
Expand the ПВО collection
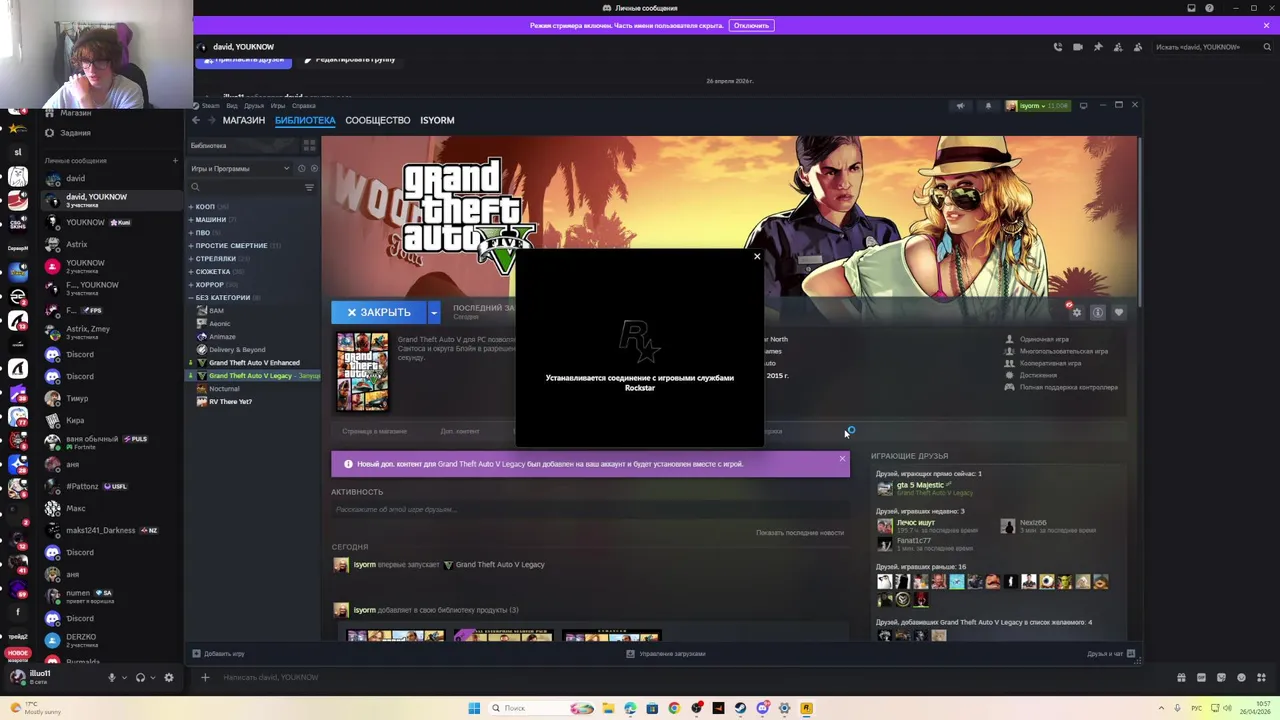pos(191,233)
